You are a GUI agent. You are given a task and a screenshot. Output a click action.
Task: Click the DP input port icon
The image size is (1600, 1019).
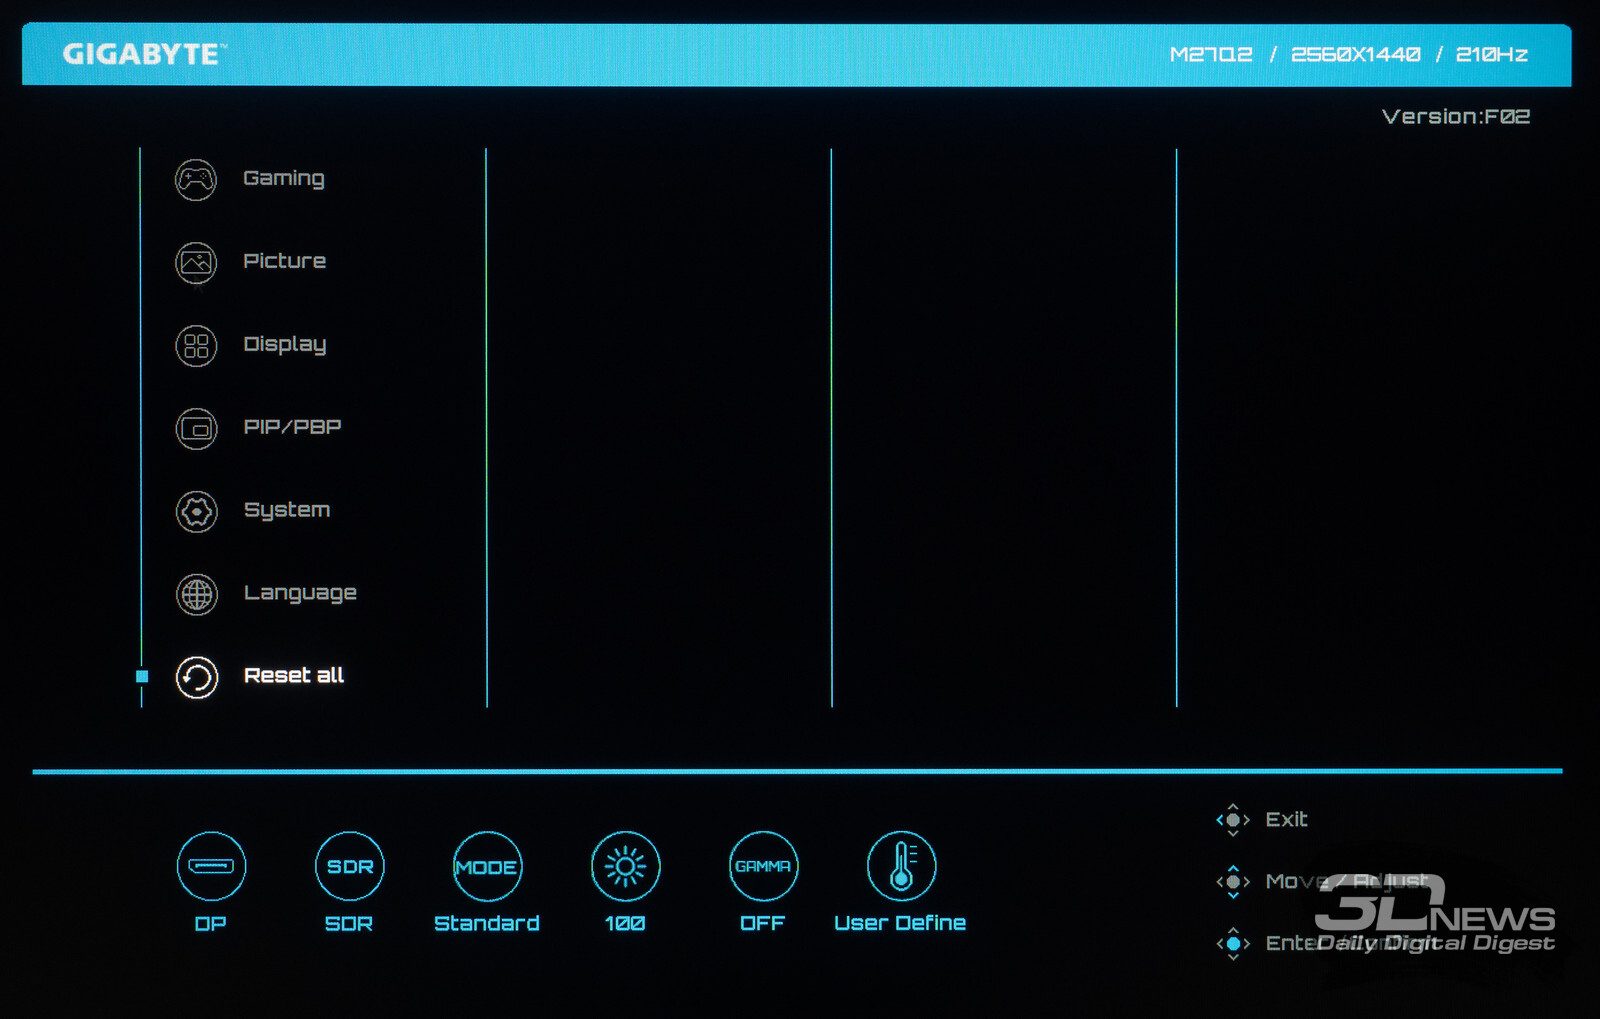[x=211, y=866]
